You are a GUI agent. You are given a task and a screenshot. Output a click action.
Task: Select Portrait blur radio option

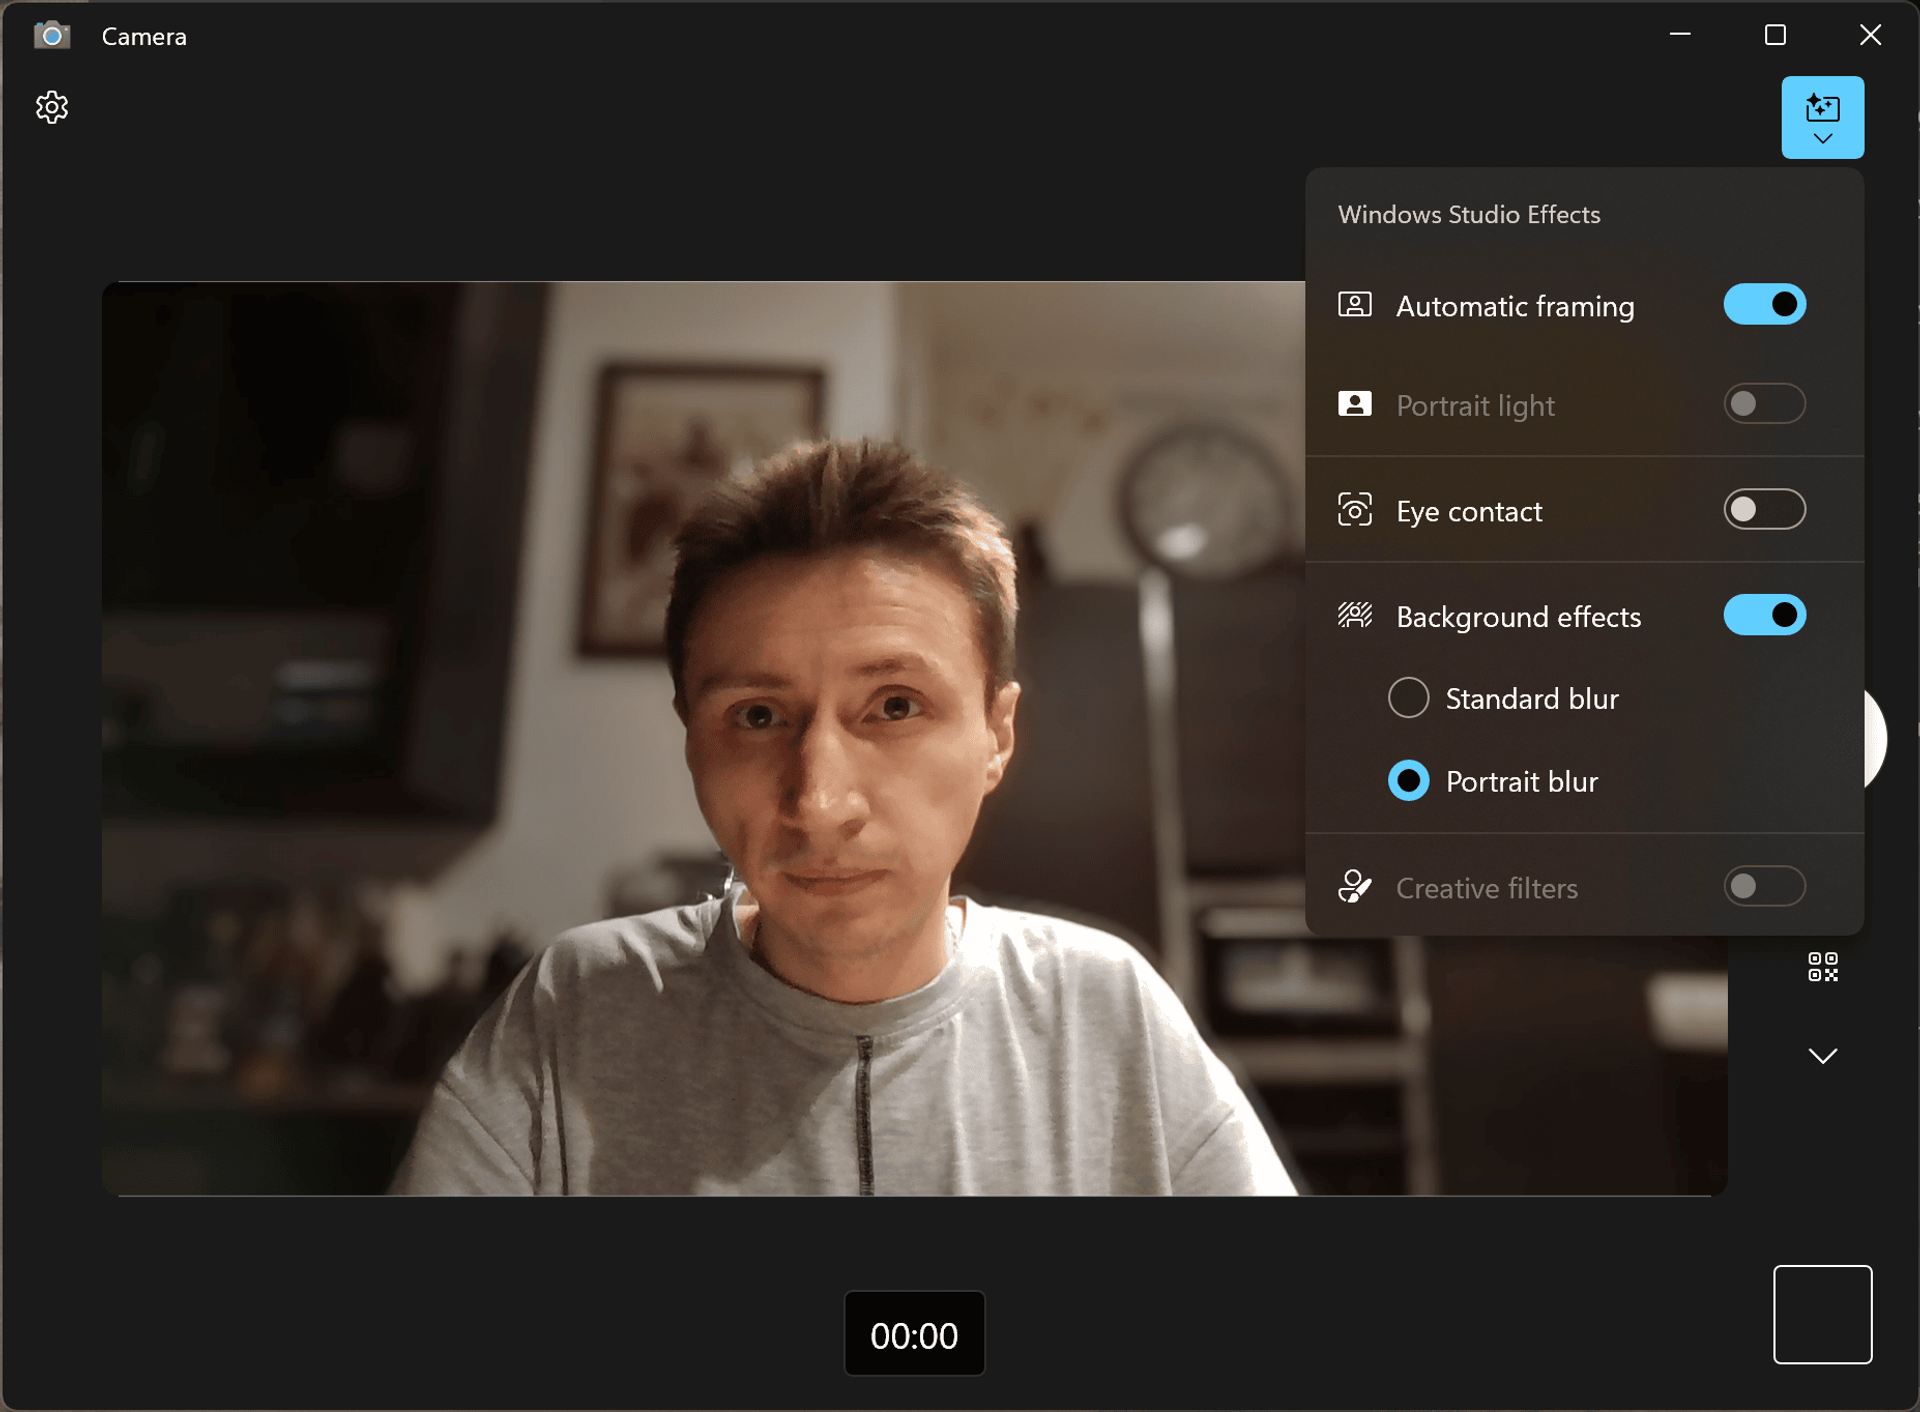click(x=1408, y=781)
